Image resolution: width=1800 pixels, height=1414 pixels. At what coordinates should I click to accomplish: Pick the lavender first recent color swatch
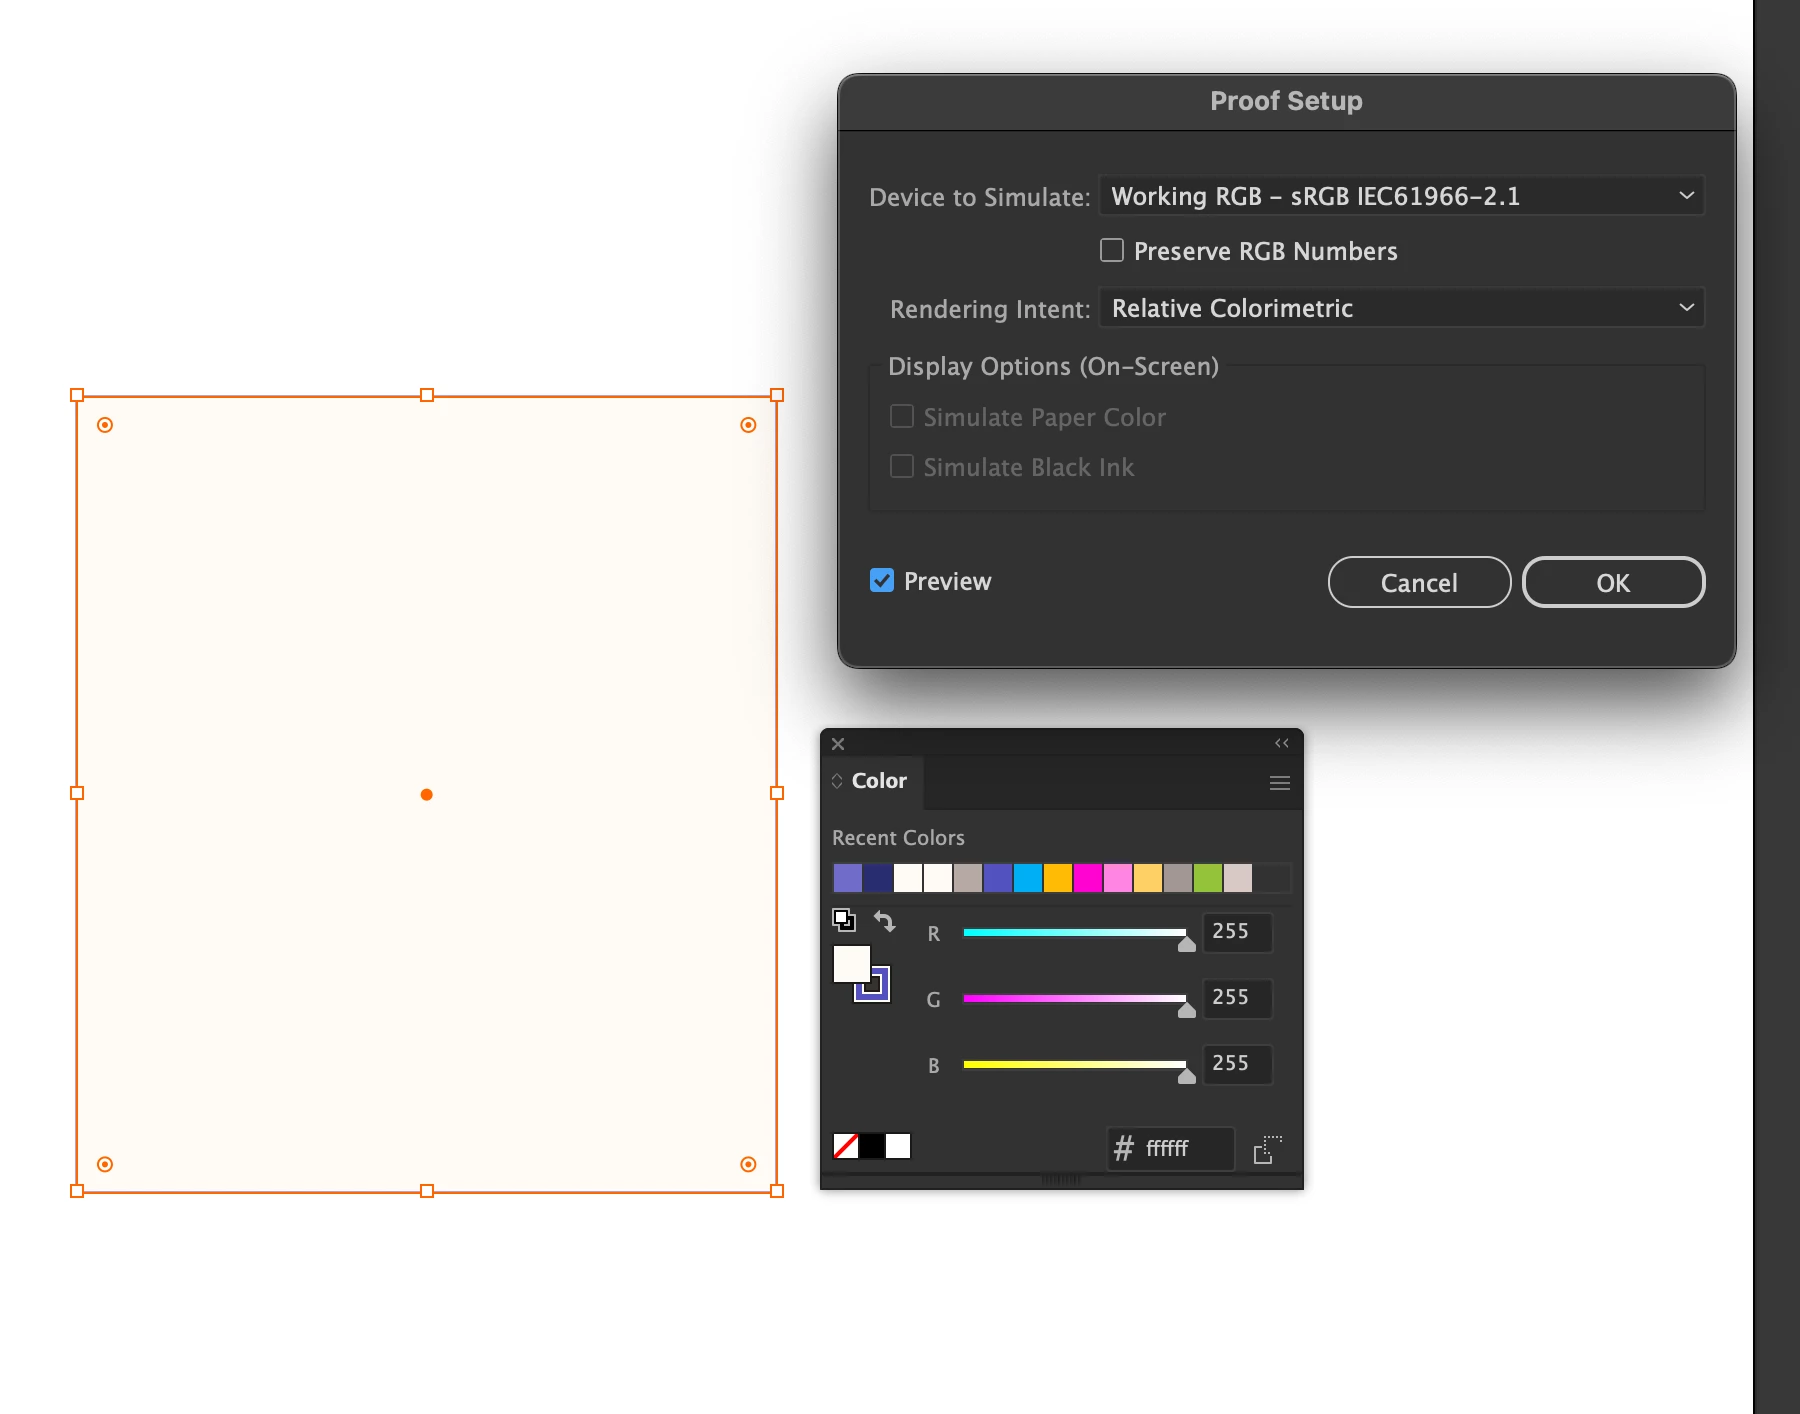[848, 878]
